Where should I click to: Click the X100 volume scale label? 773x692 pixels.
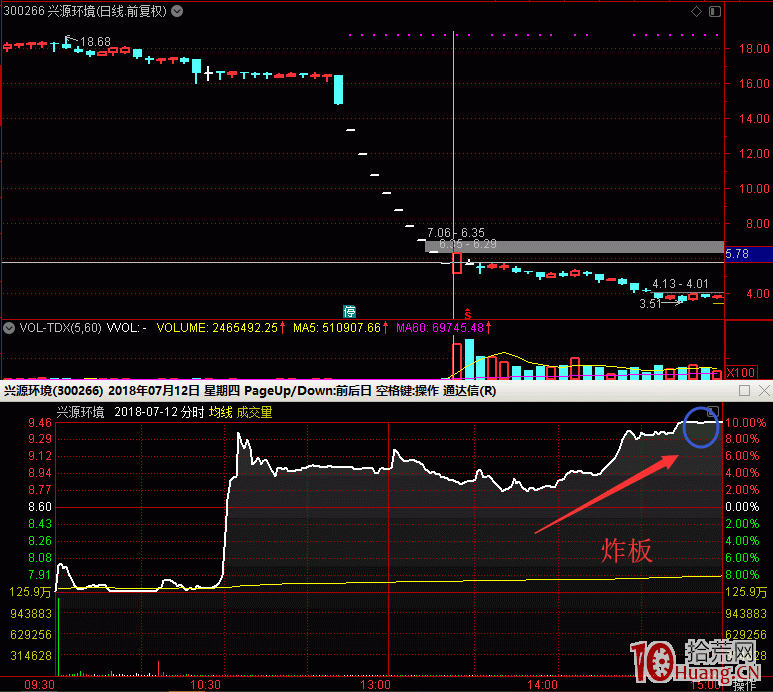pyautogui.click(x=741, y=373)
